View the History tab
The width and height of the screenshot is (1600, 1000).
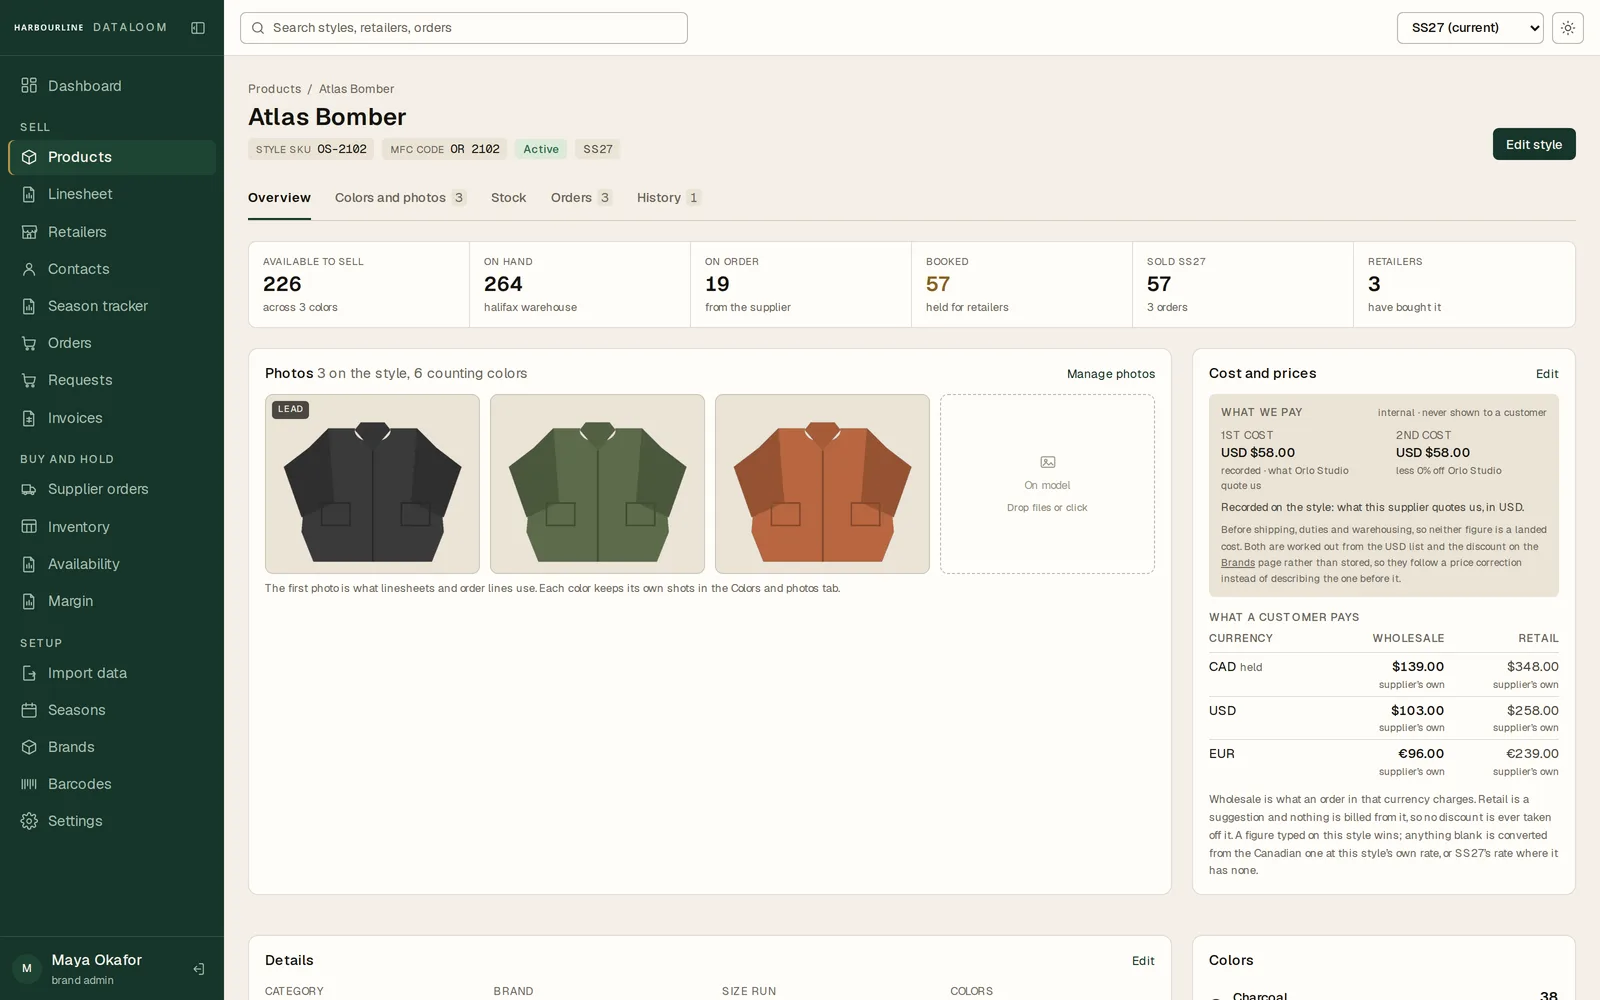click(669, 198)
